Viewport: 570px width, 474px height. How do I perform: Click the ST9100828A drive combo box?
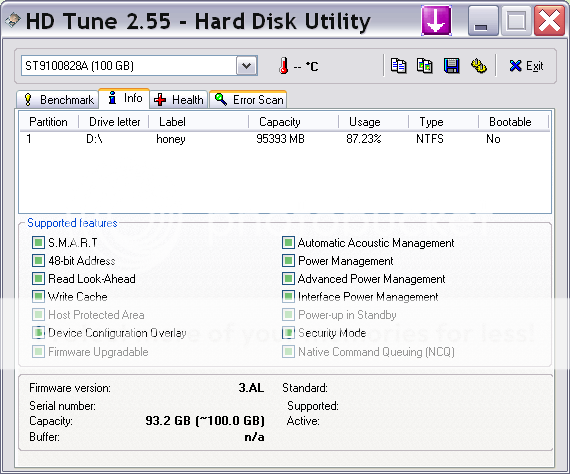139,66
